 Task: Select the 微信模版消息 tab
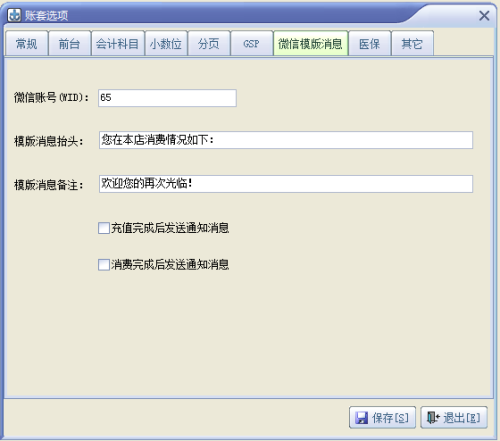tap(310, 43)
